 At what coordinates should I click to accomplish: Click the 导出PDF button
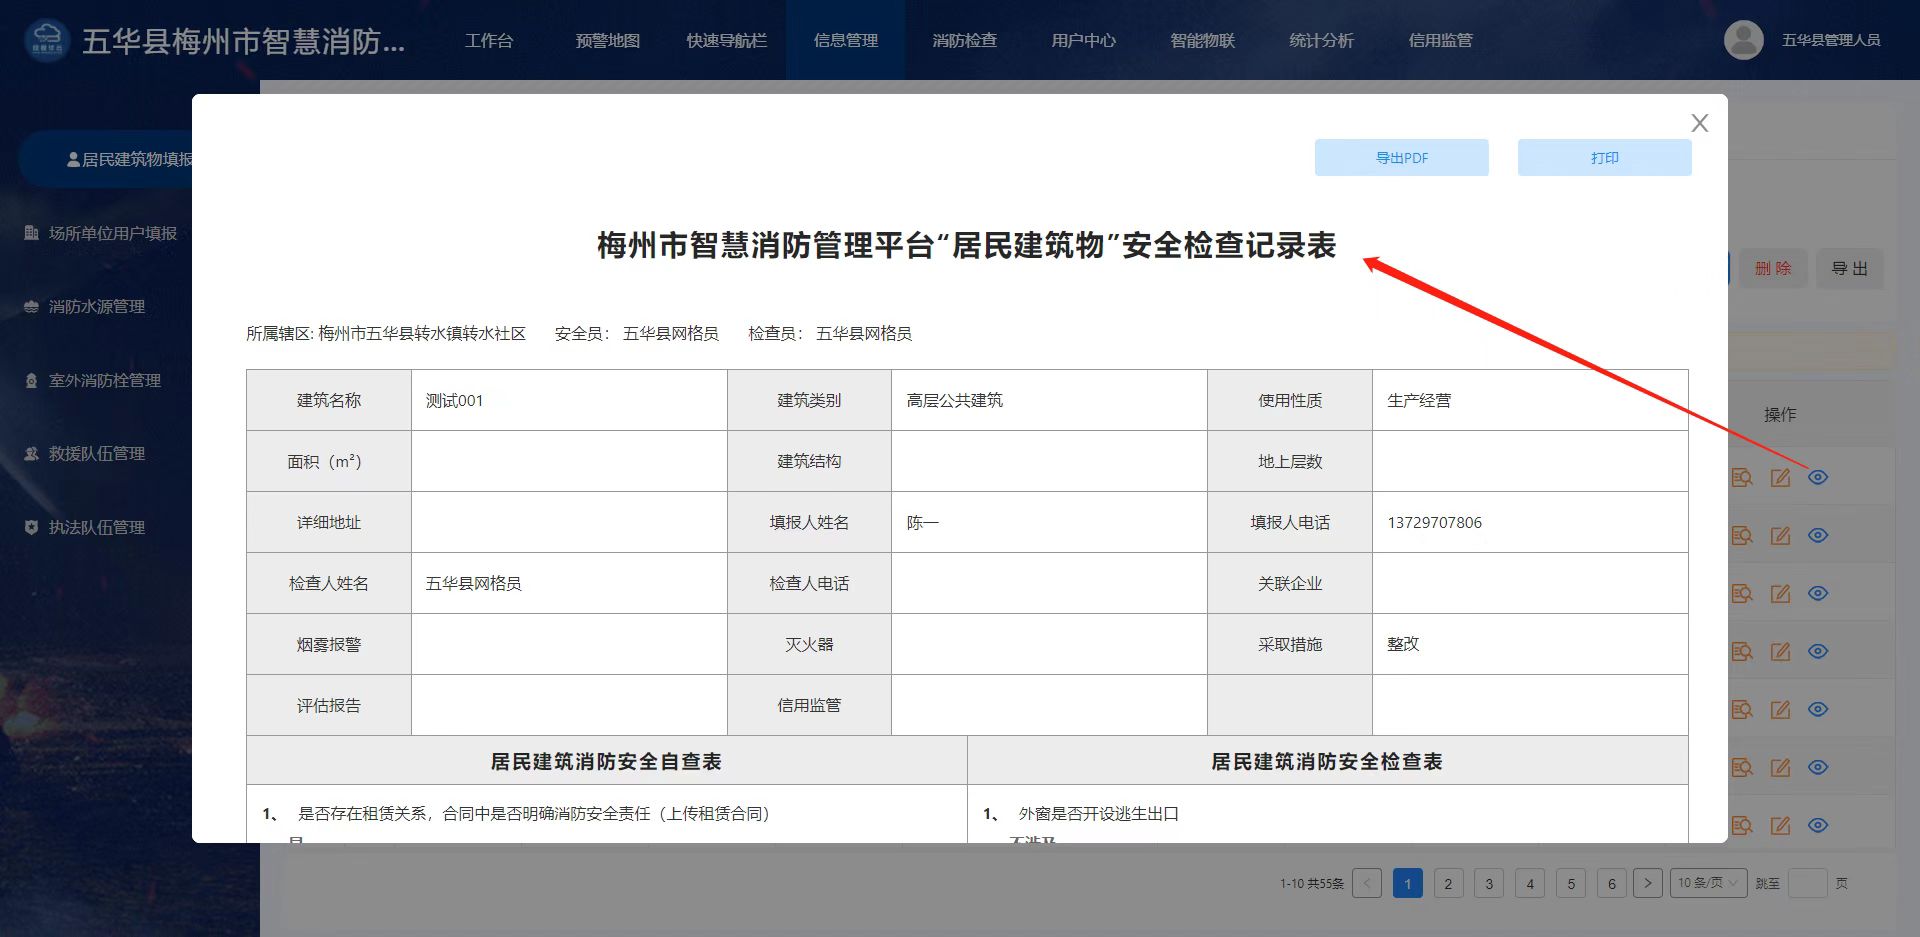(1401, 158)
